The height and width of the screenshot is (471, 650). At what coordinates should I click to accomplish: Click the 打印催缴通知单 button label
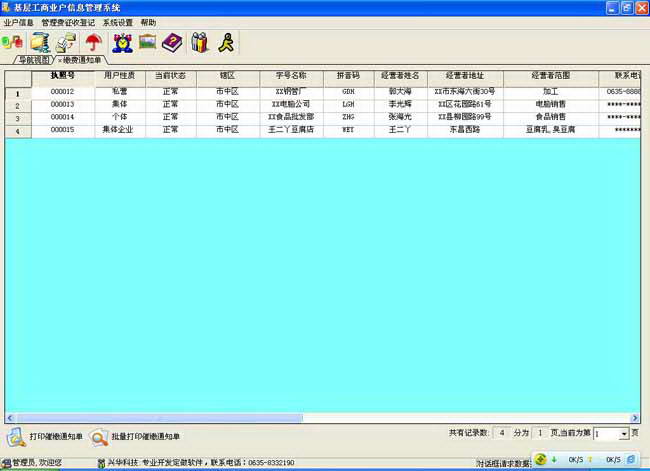coord(56,437)
